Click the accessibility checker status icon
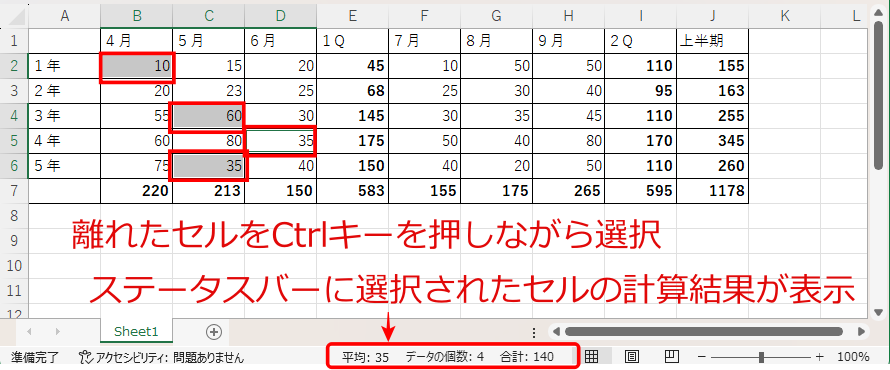This screenshot has height=370, width=890. coord(85,357)
